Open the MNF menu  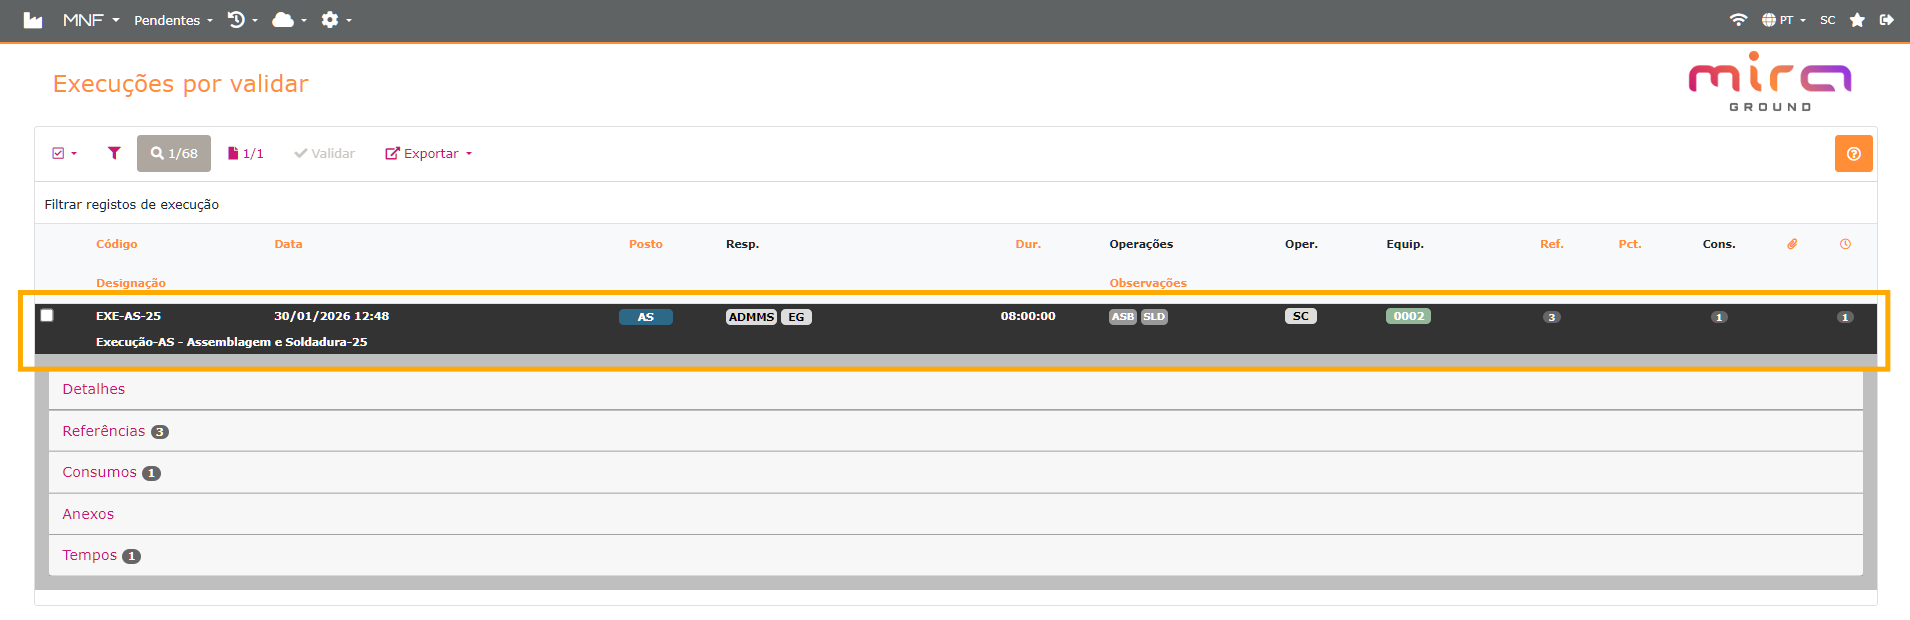(x=91, y=20)
